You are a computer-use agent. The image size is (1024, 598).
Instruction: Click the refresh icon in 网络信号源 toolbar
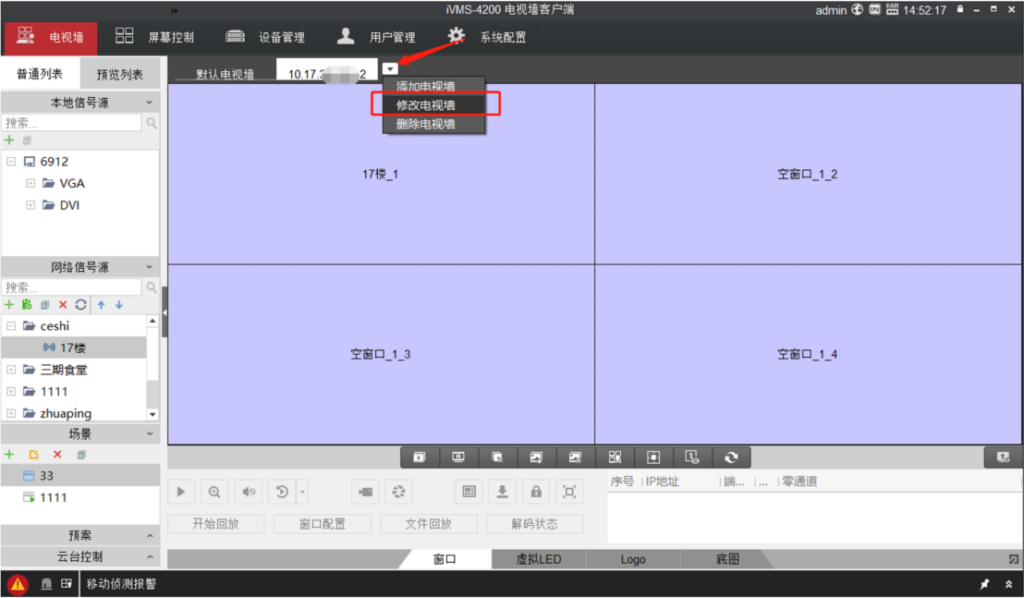pos(81,304)
